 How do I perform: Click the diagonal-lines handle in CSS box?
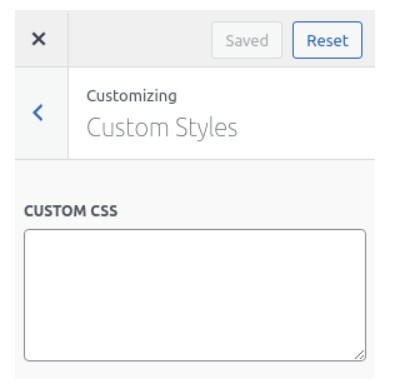pos(359,355)
